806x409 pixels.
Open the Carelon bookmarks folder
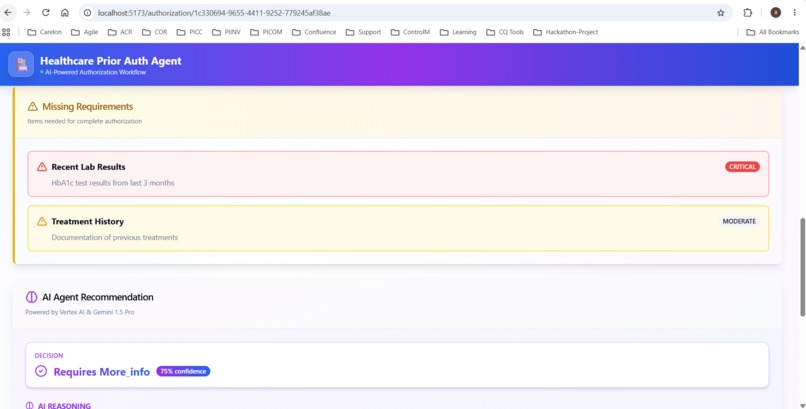pyautogui.click(x=44, y=32)
